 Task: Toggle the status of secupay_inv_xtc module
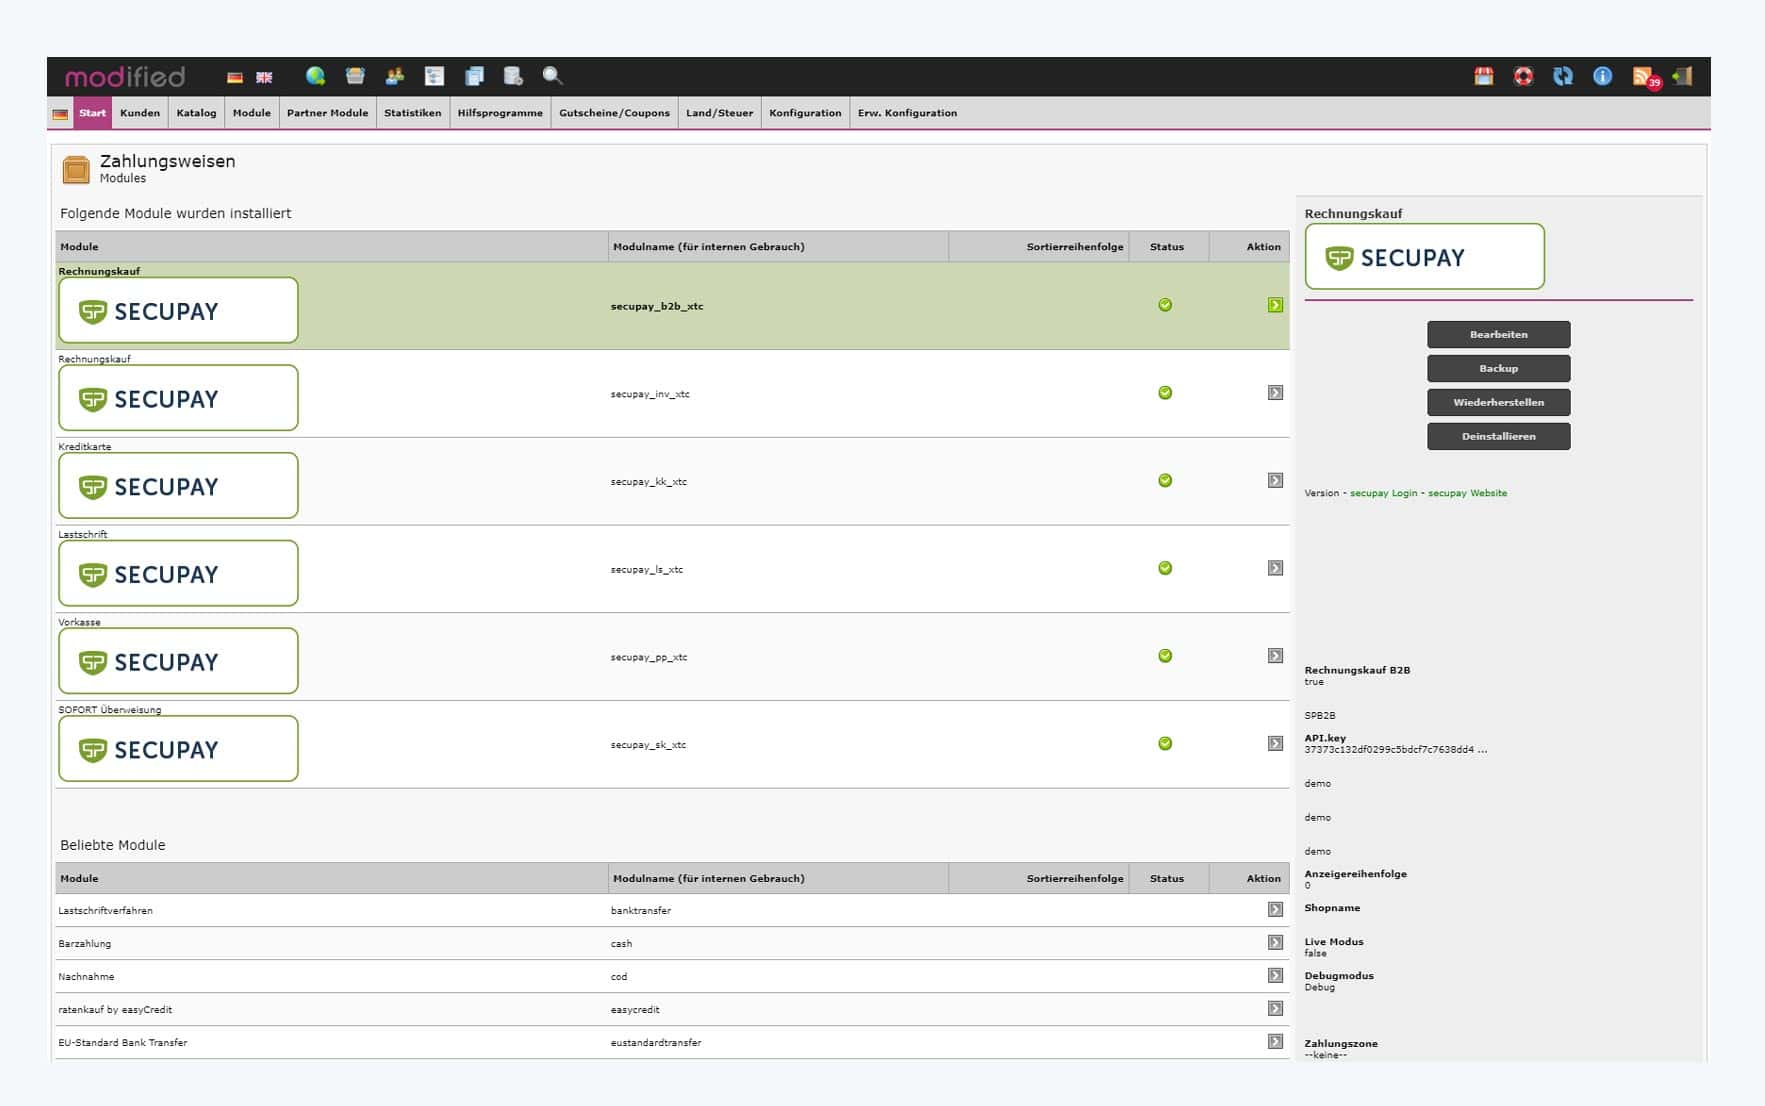(x=1164, y=393)
